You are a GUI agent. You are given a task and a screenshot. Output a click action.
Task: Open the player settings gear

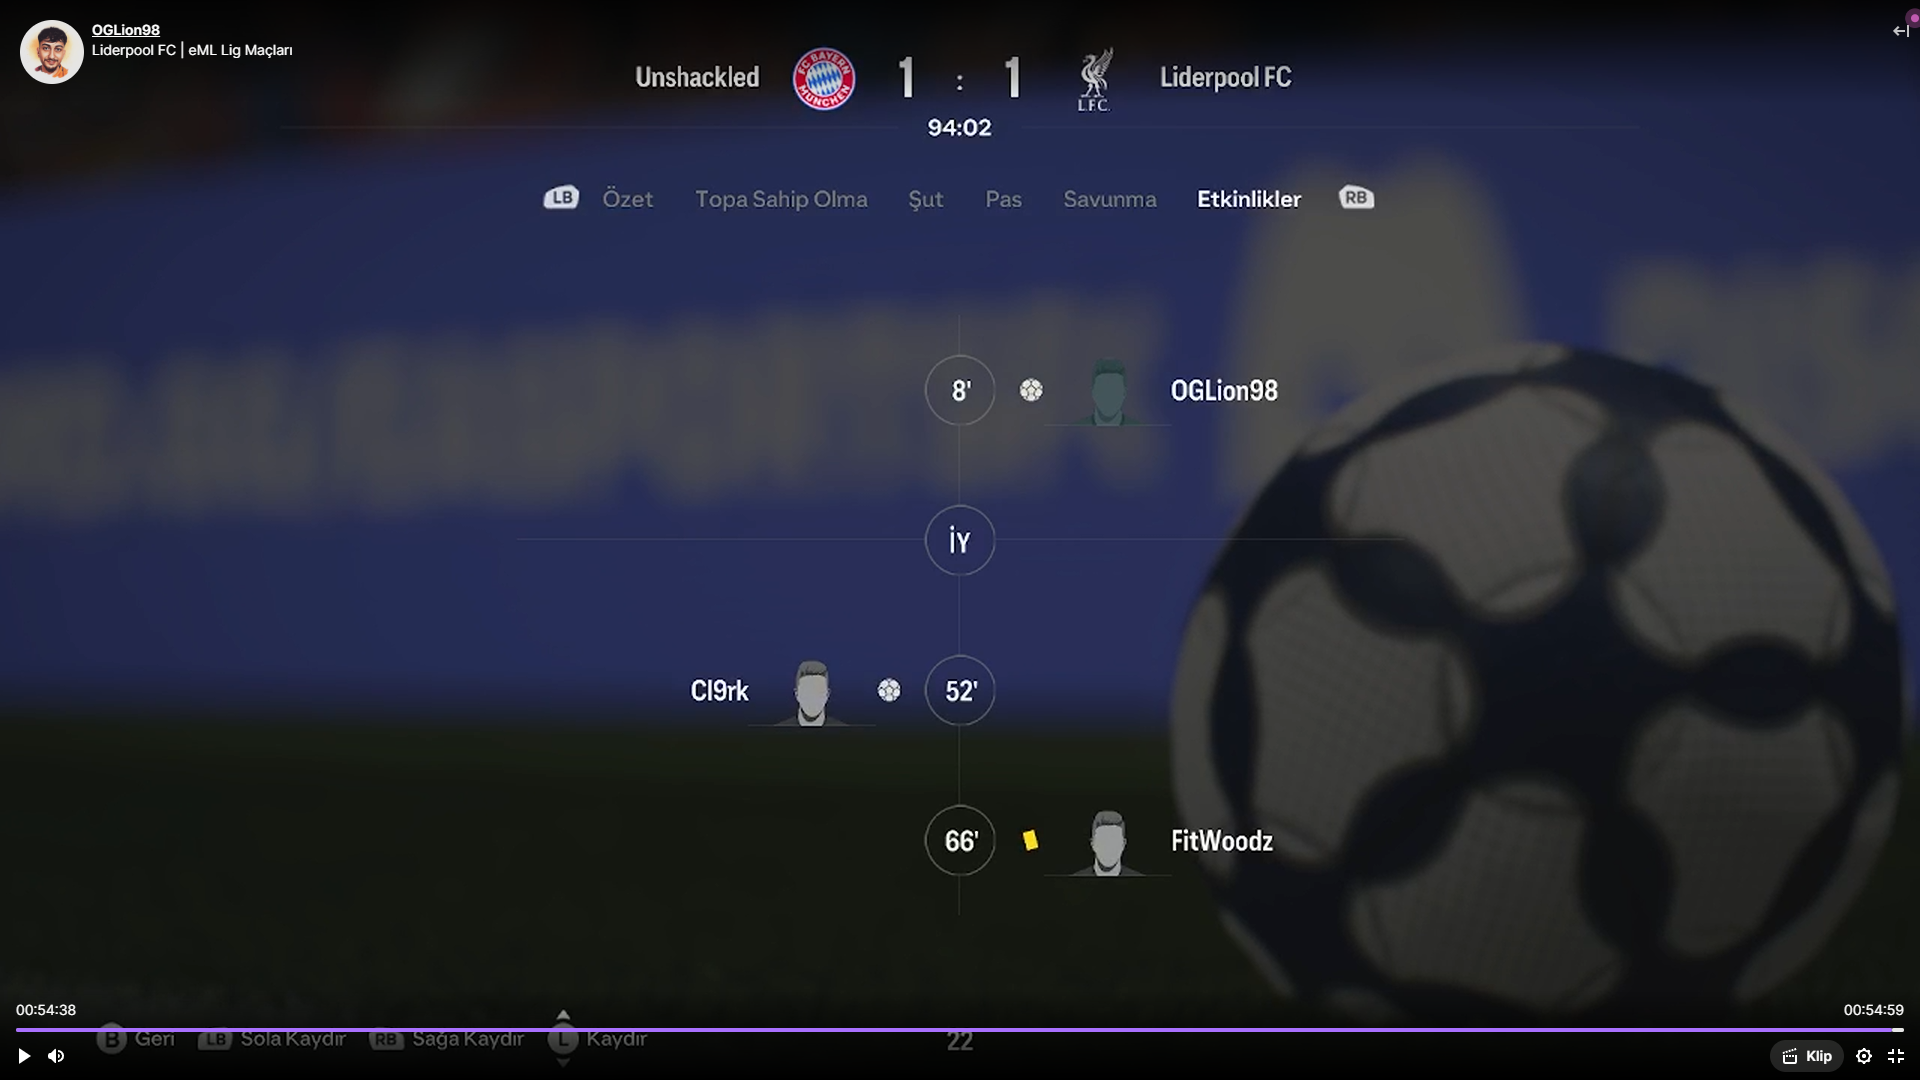(1864, 1056)
